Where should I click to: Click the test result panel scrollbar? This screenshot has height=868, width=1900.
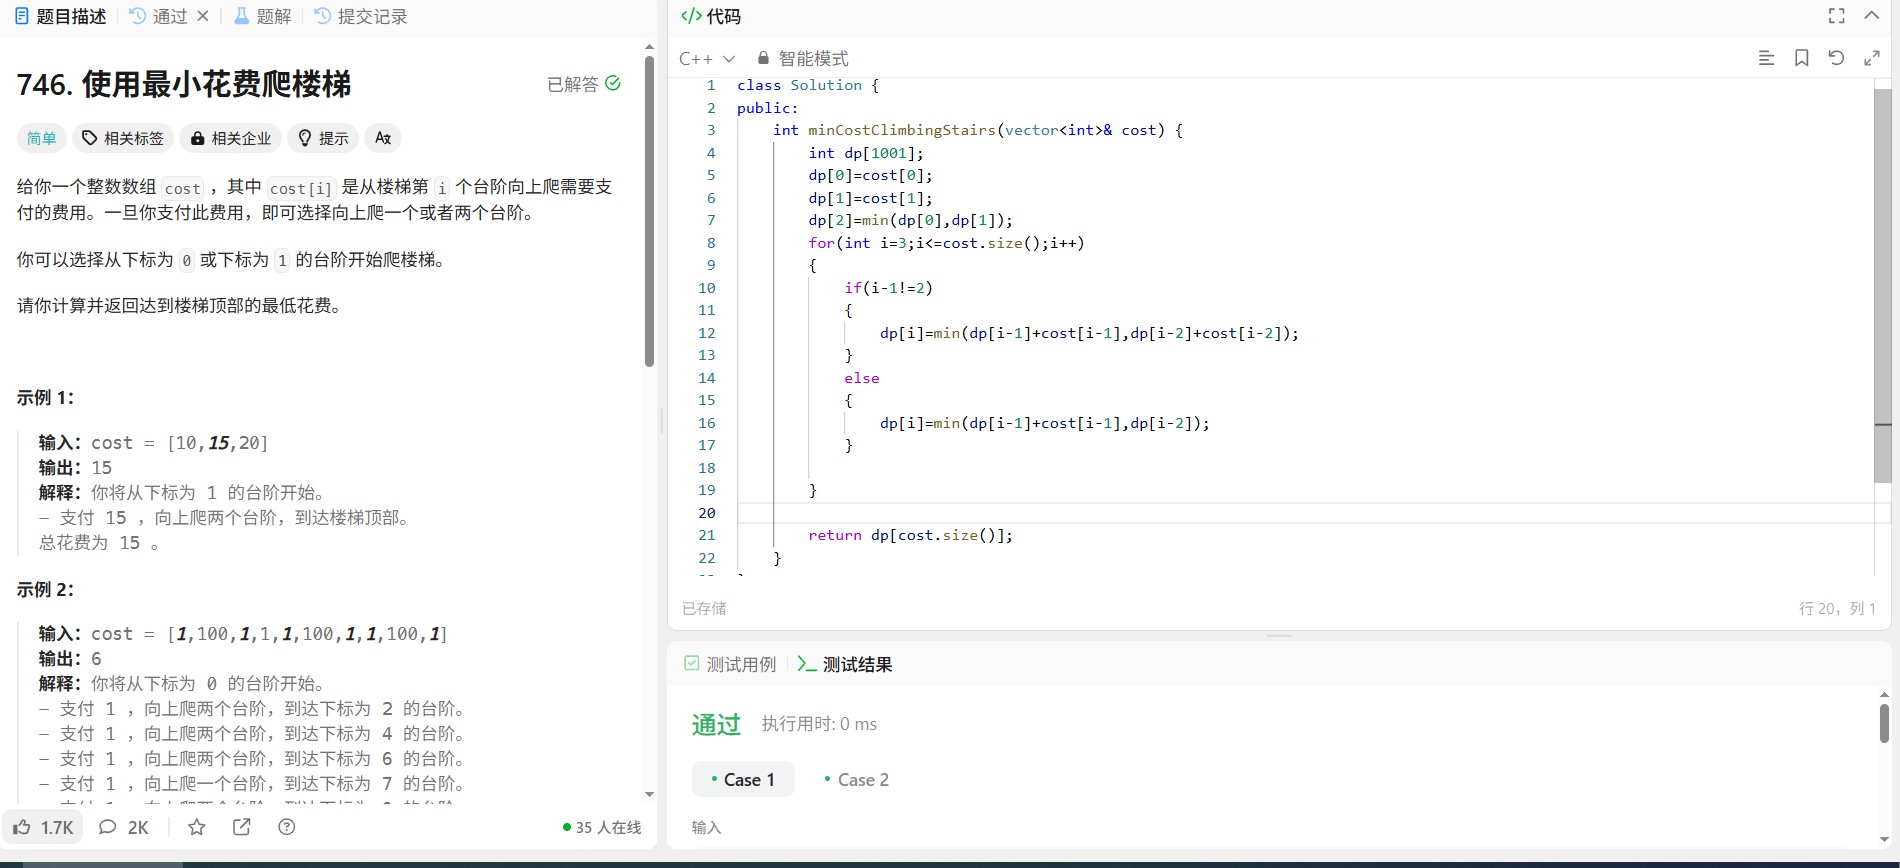click(1884, 723)
